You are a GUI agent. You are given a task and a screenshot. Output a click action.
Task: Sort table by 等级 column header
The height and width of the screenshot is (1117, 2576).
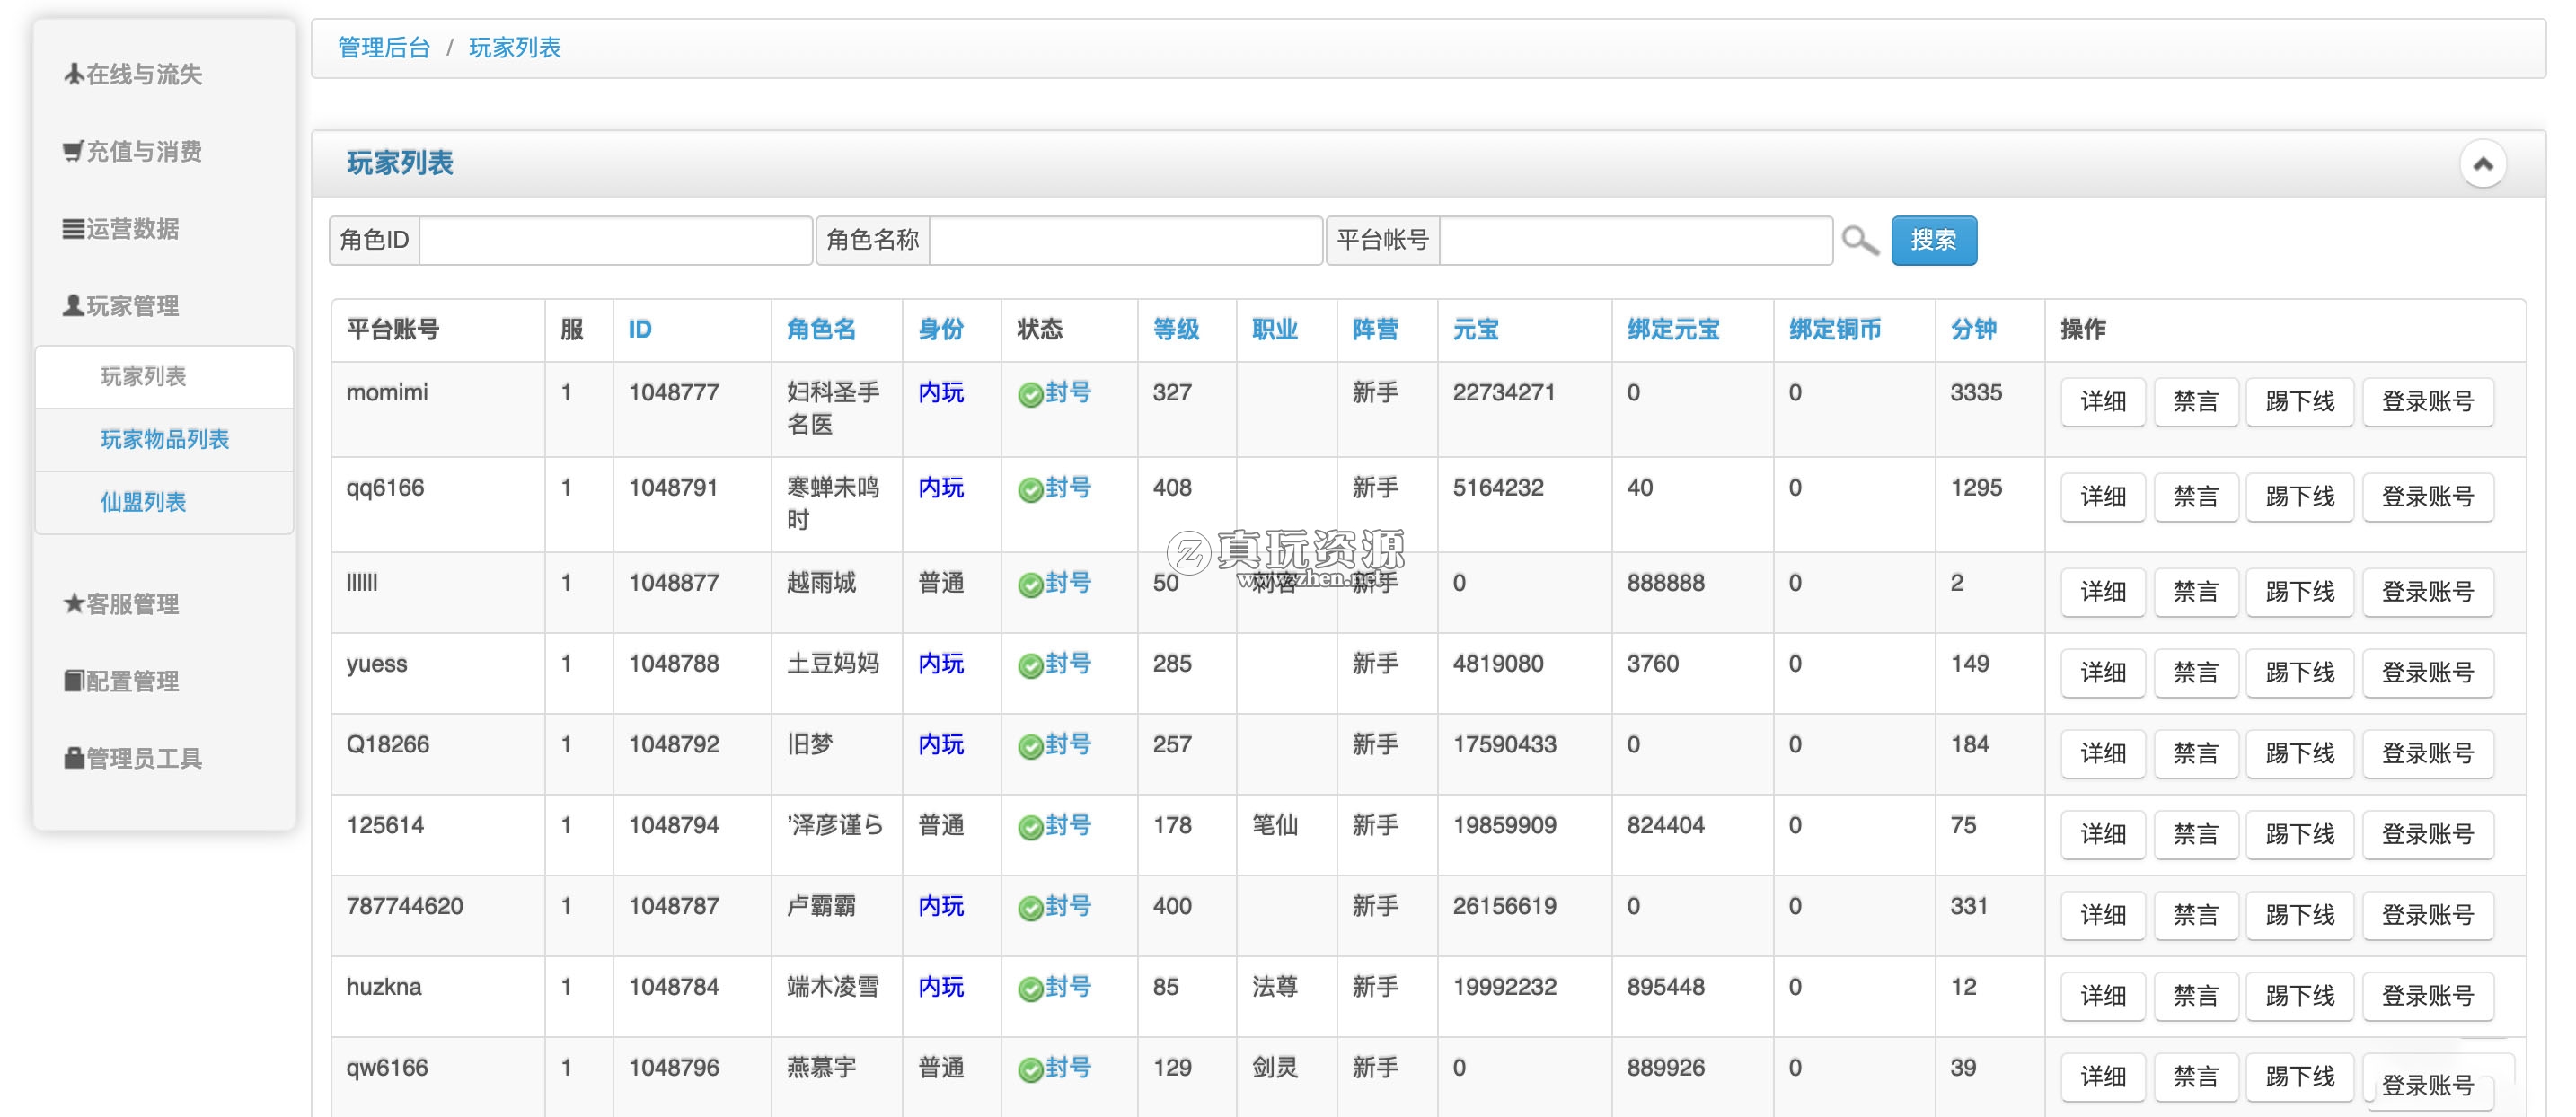[x=1176, y=329]
